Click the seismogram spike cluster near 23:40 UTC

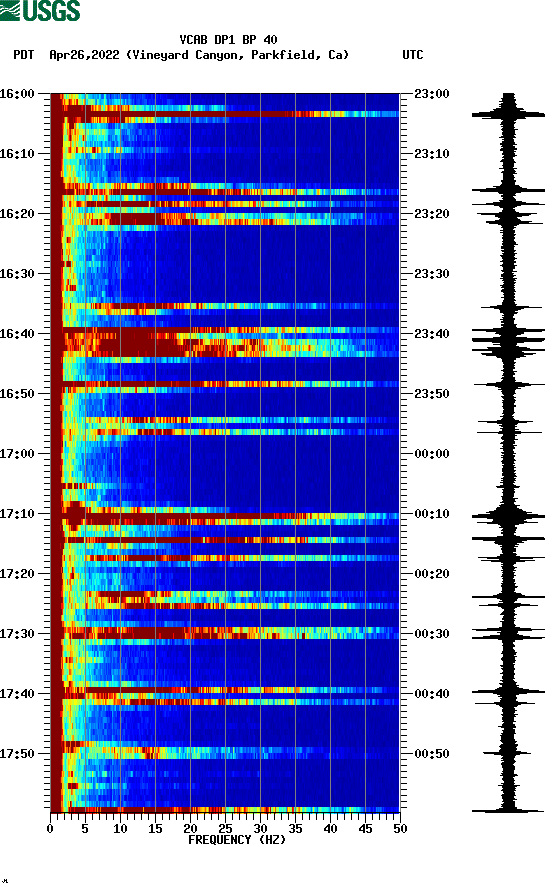[x=508, y=341]
